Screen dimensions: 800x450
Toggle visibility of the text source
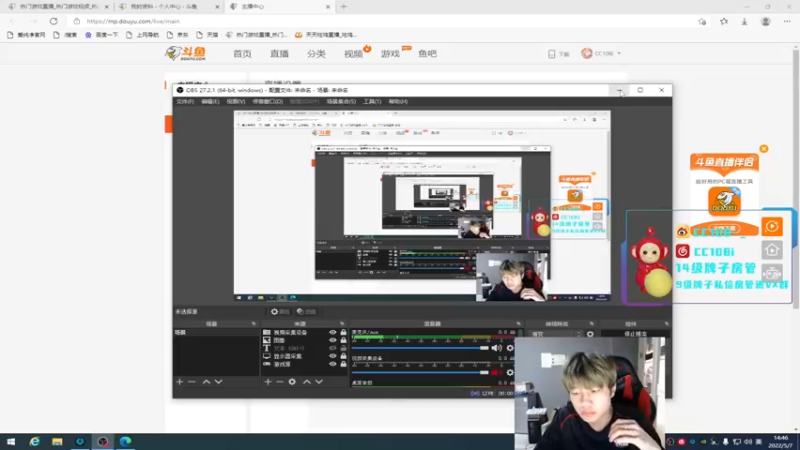tap(333, 348)
